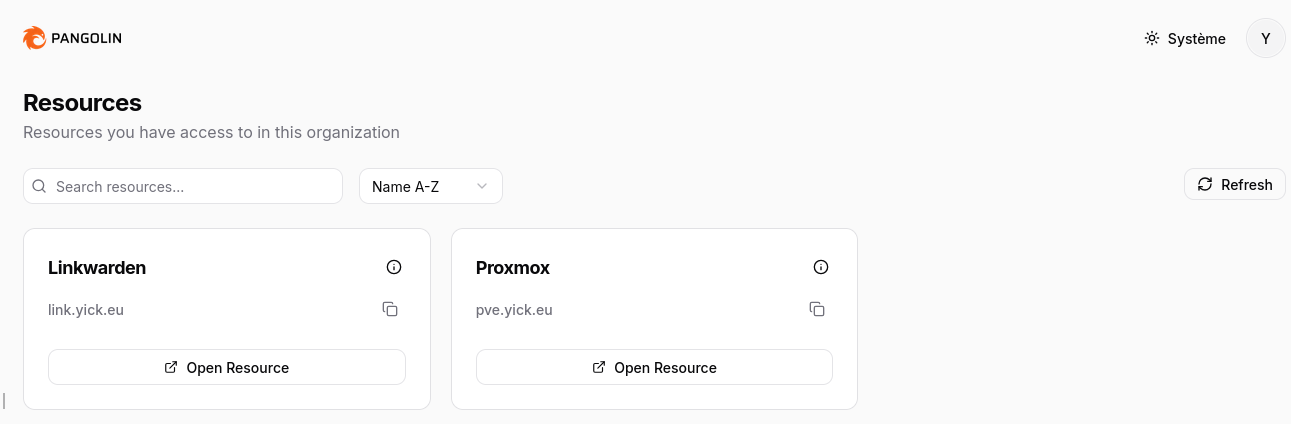Screen dimensions: 1291x424
Task: Click the sun theme icon
Action: pyautogui.click(x=1152, y=38)
